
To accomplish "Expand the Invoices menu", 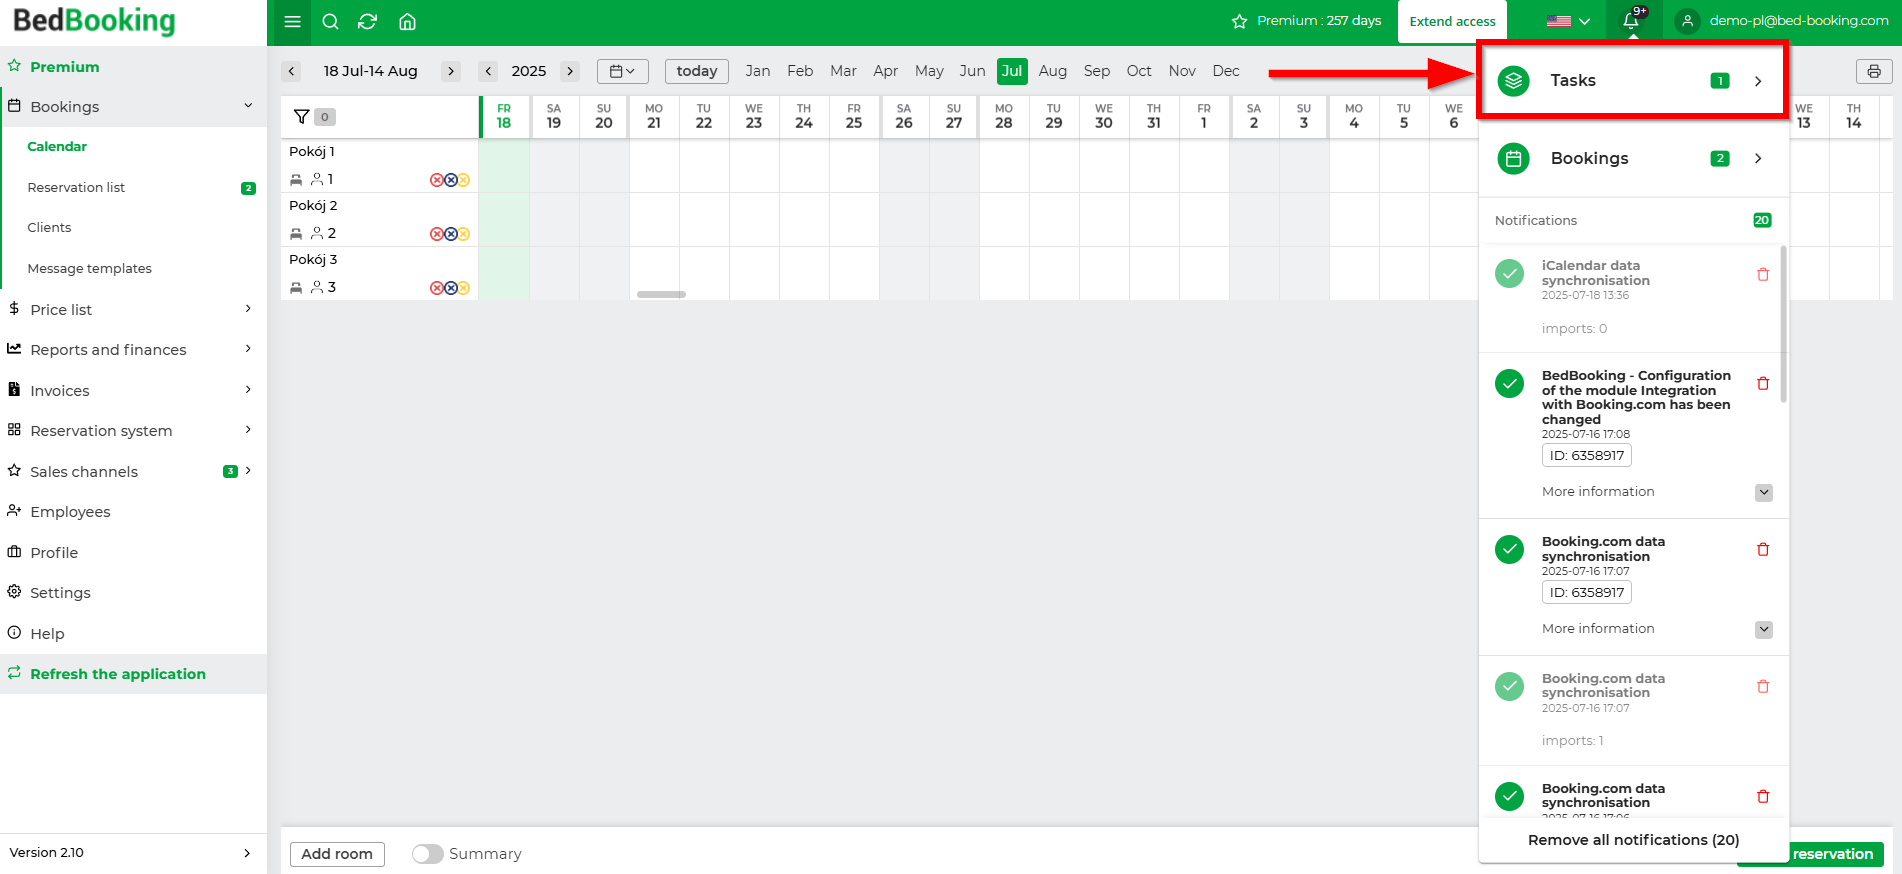I will pos(248,390).
